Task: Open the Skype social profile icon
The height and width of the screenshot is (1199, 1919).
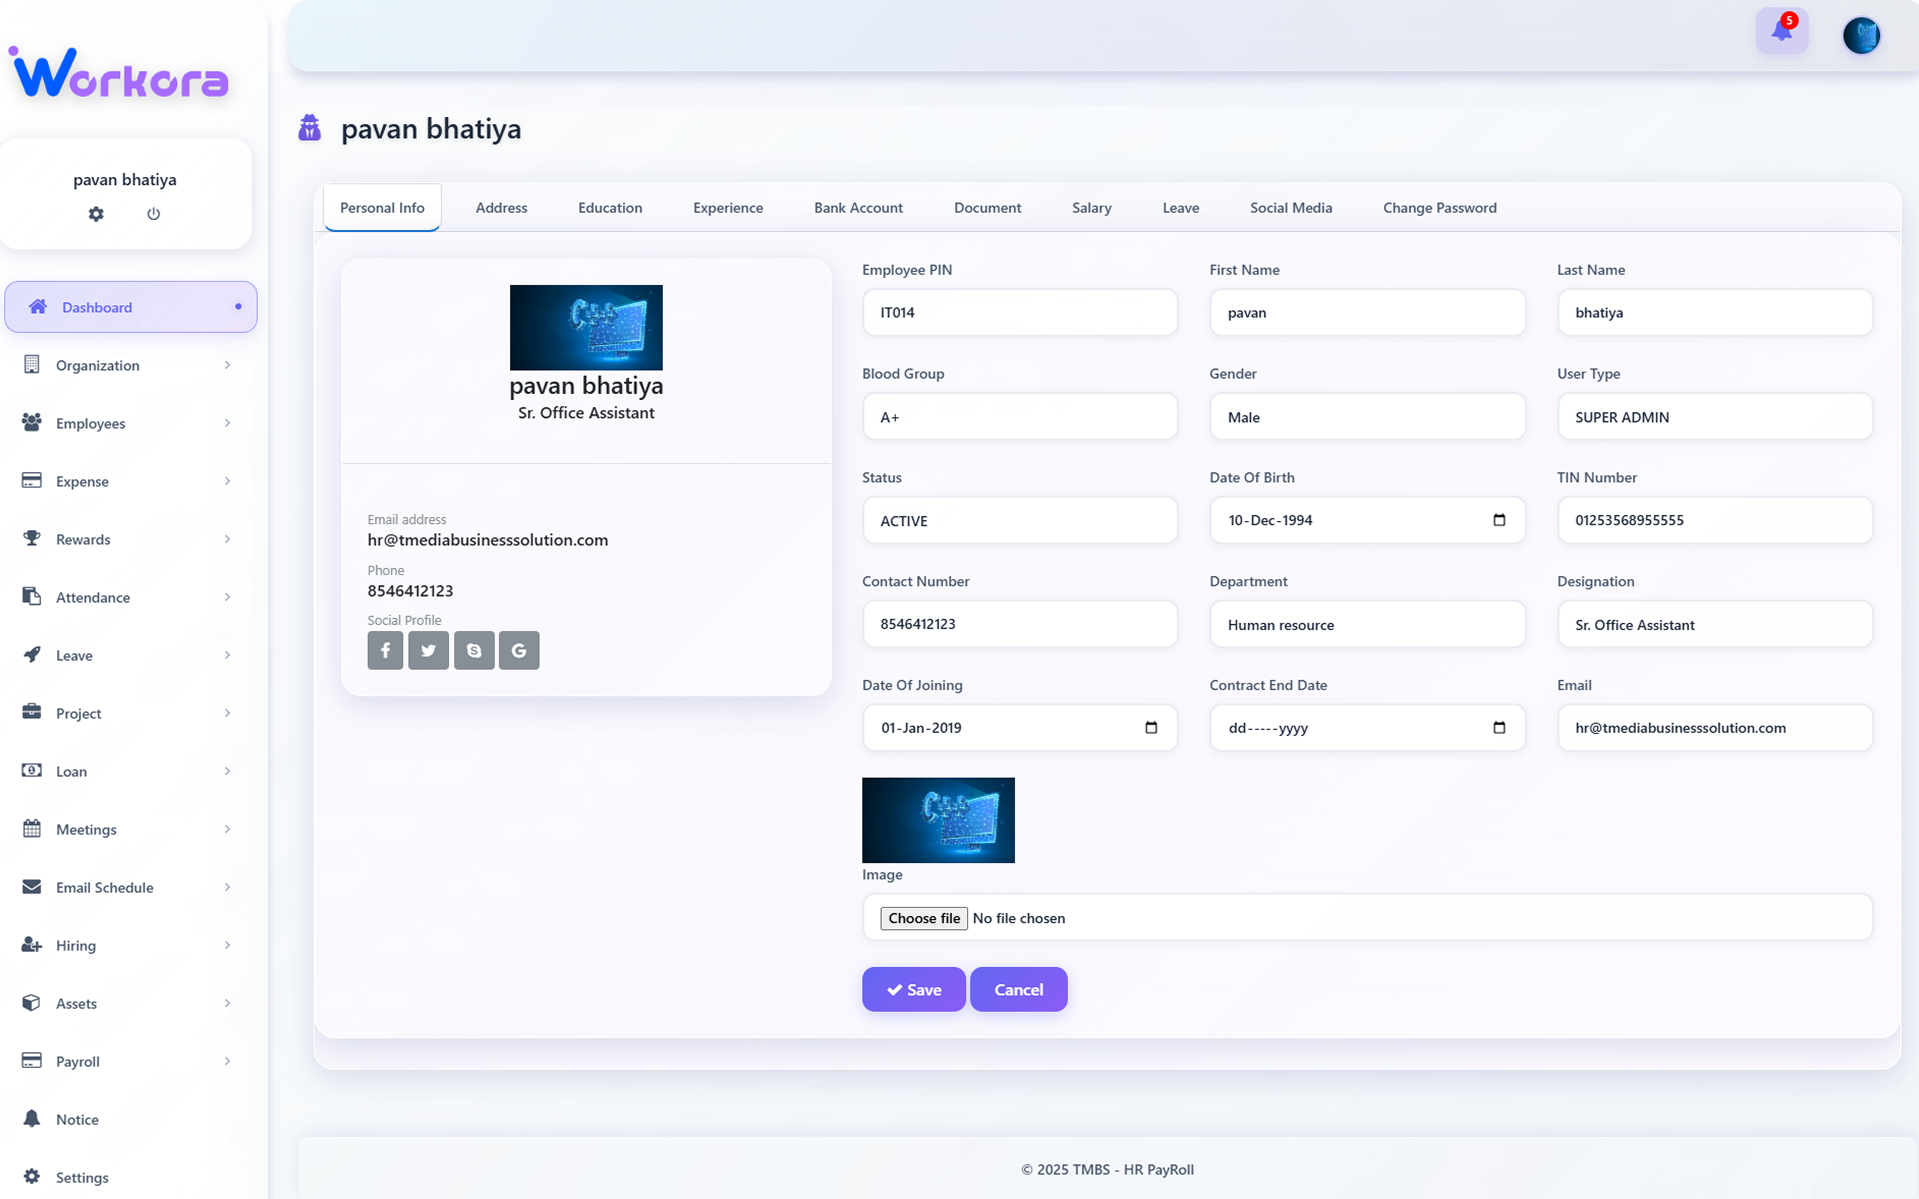Action: click(473, 650)
